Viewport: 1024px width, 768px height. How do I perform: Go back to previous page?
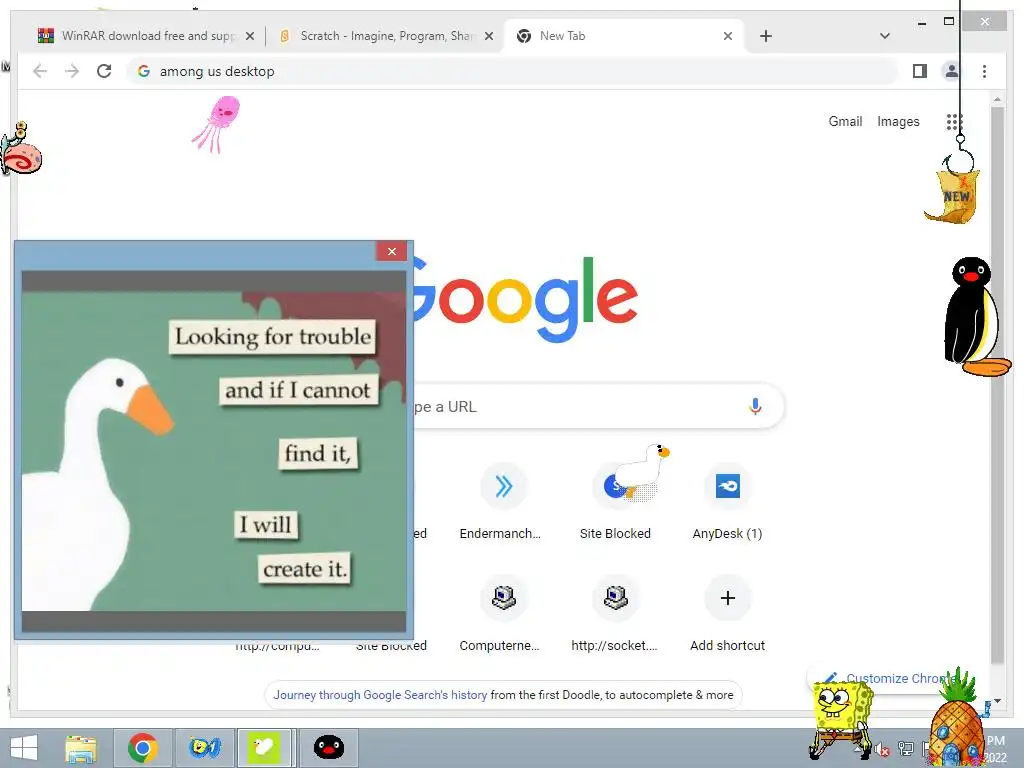[x=40, y=71]
